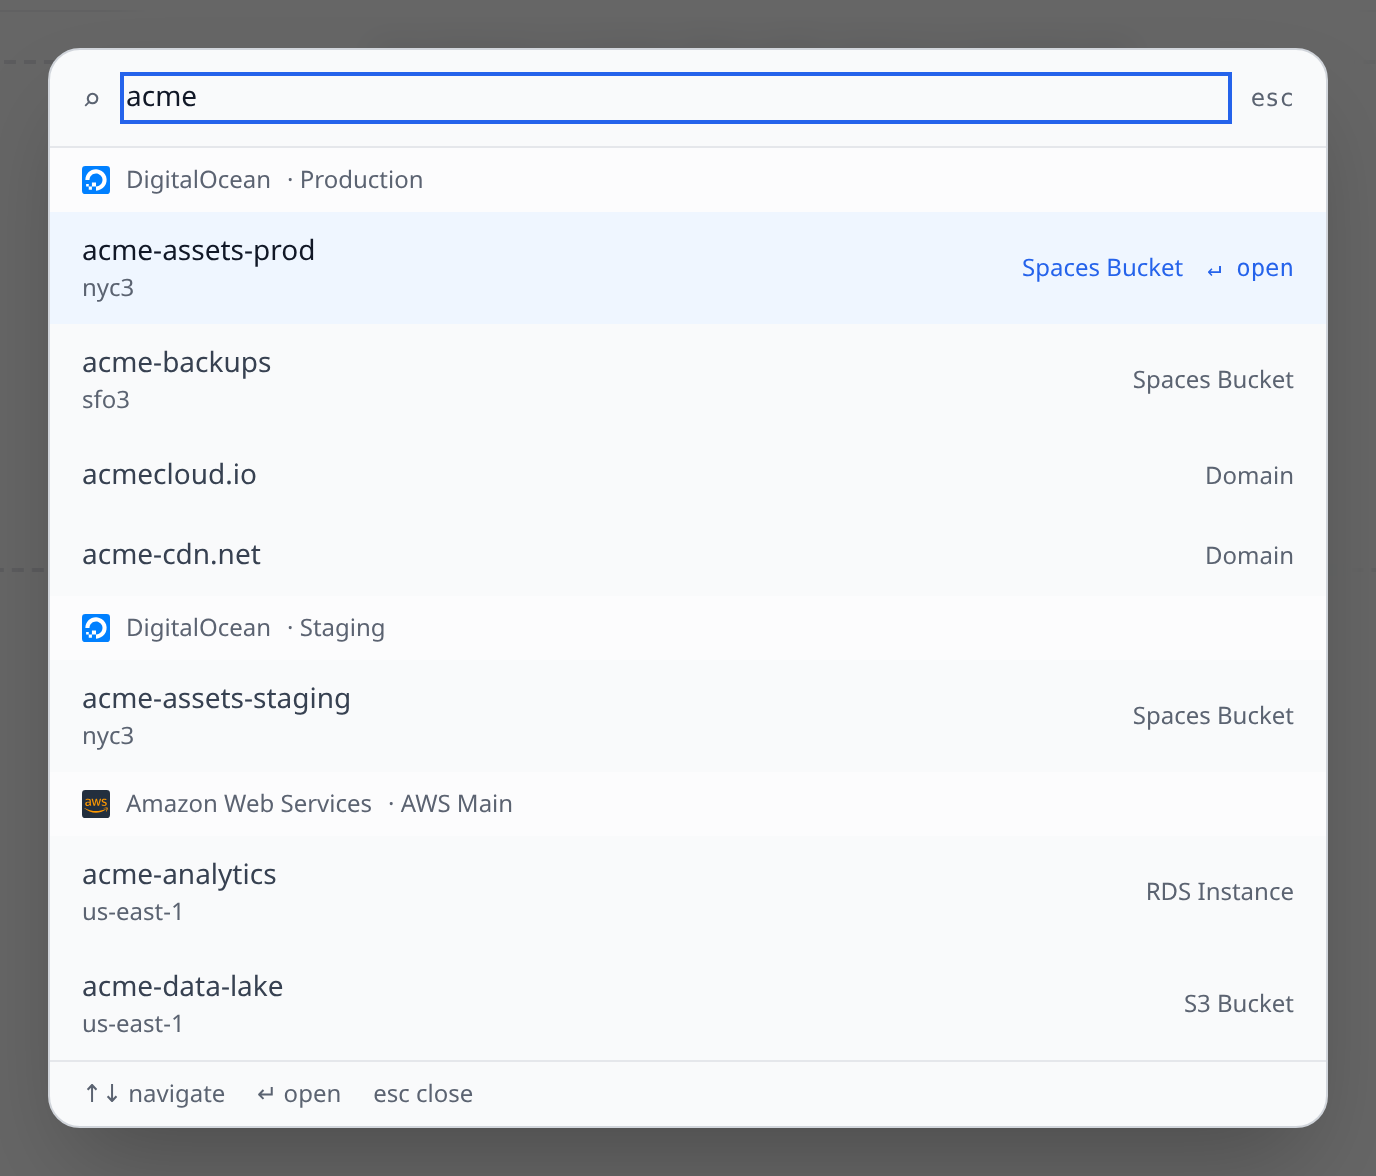1376x1176 pixels.
Task: Click the us-east-1 region under acme-analytics
Action: click(x=133, y=912)
